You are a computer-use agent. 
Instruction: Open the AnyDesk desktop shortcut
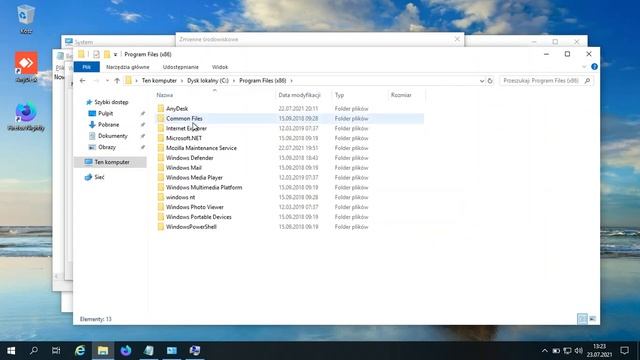pos(26,67)
